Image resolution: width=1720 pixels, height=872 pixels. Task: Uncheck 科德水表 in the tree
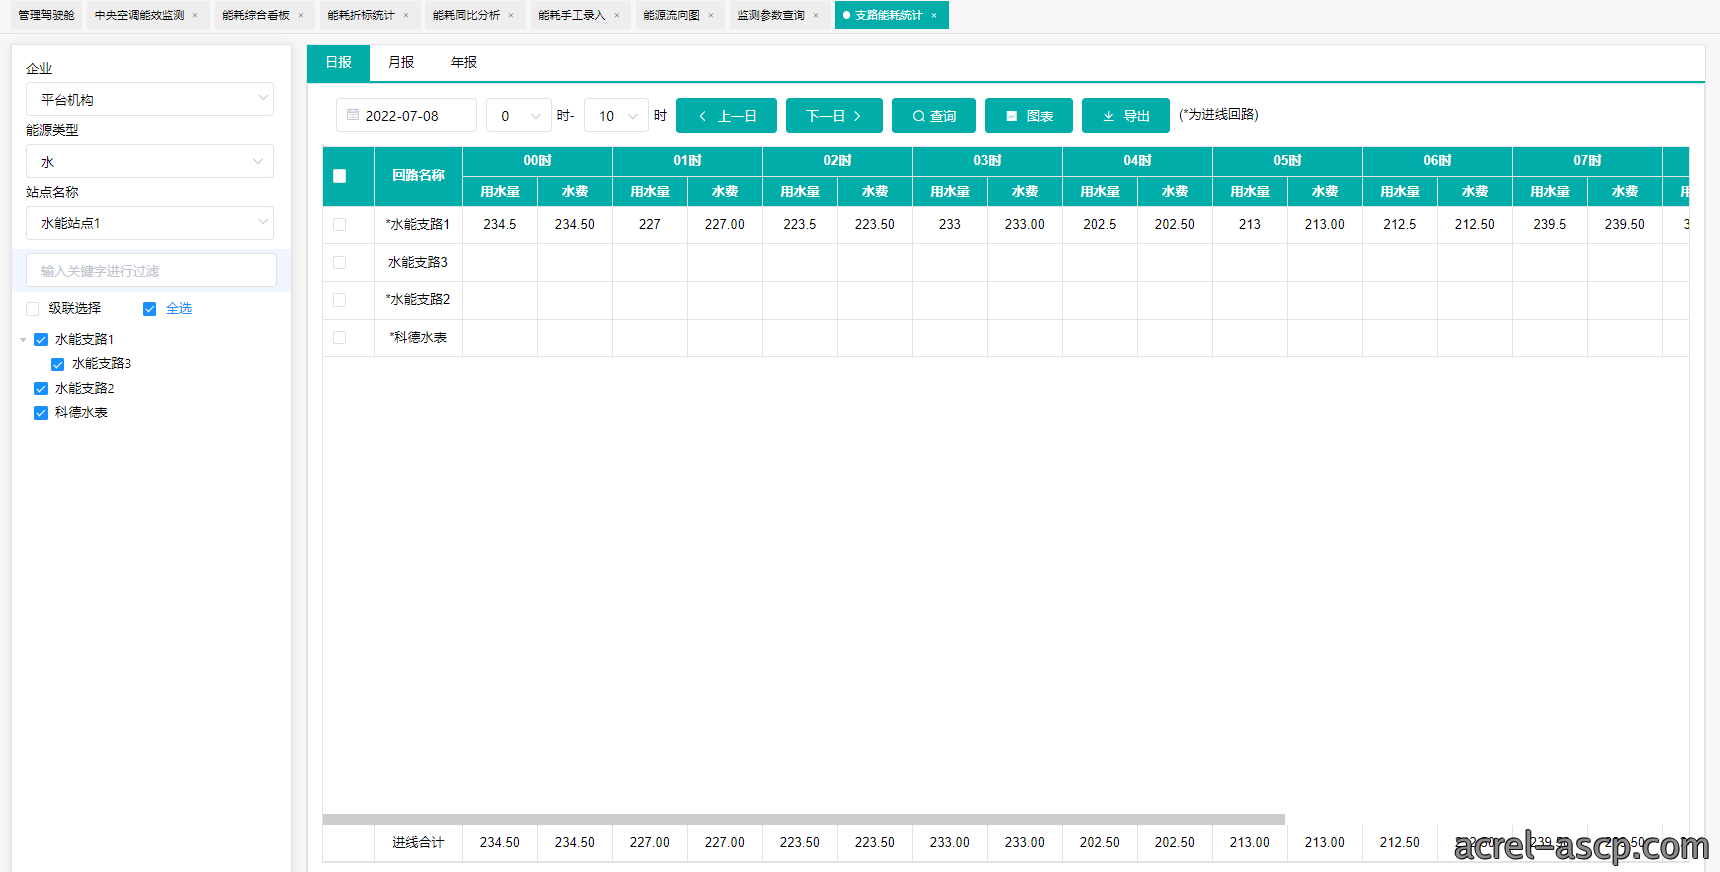point(41,413)
